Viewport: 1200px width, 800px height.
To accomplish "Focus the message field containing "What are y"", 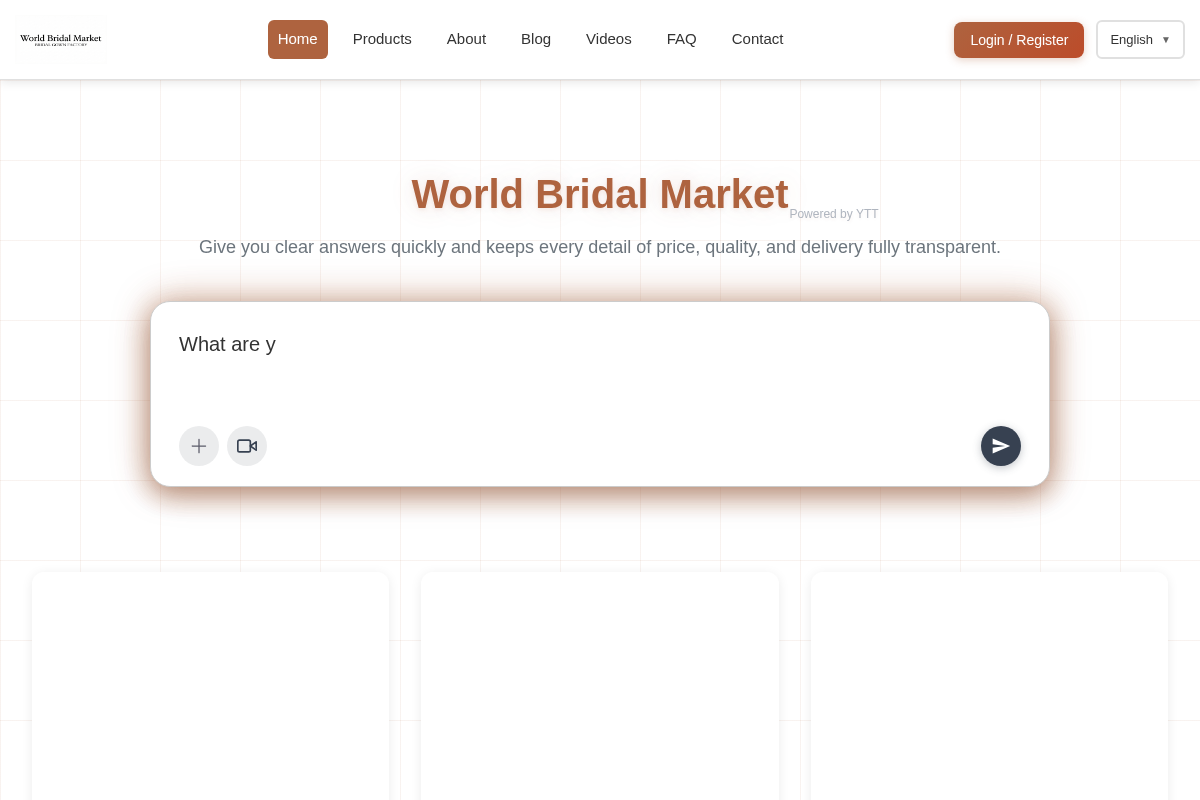I will point(600,365).
